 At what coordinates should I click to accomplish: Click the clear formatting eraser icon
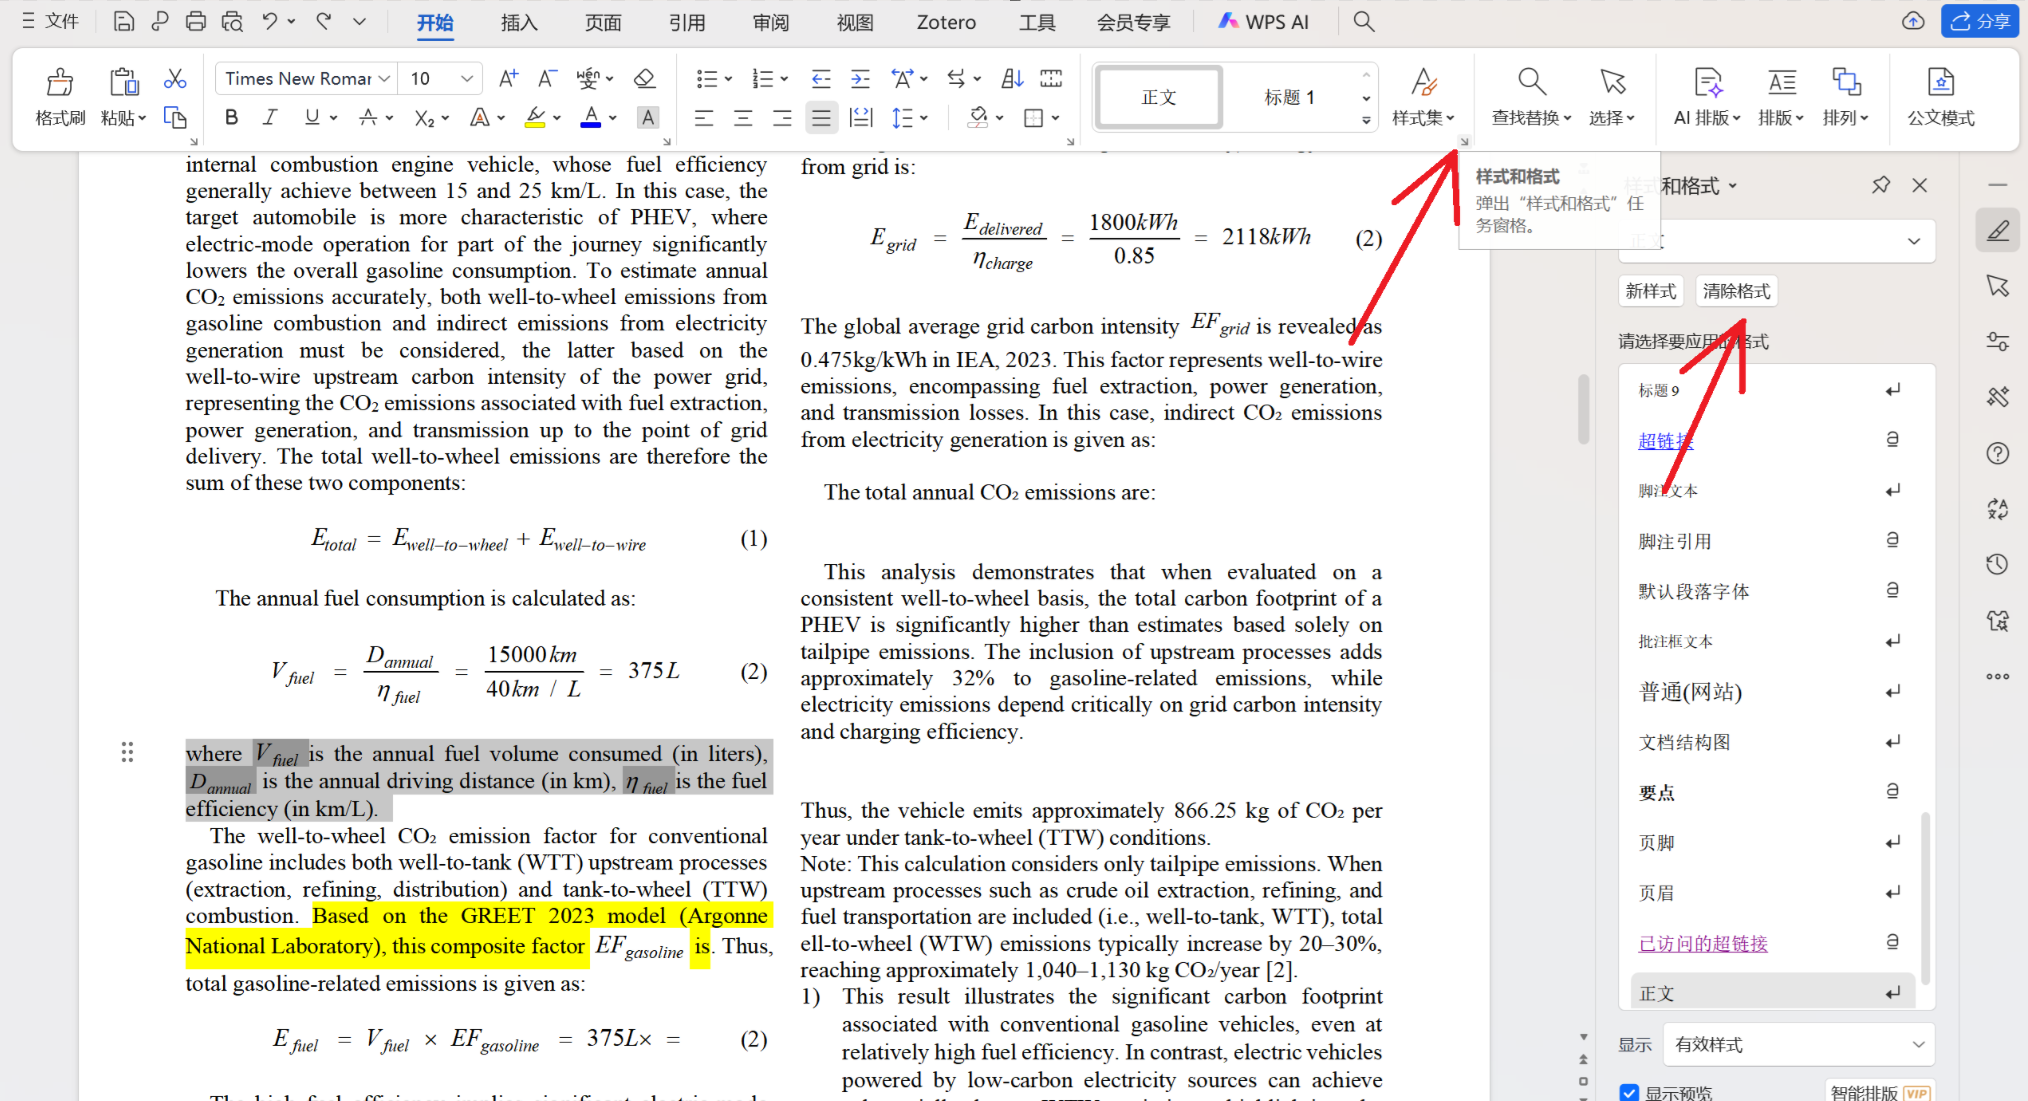coord(645,78)
